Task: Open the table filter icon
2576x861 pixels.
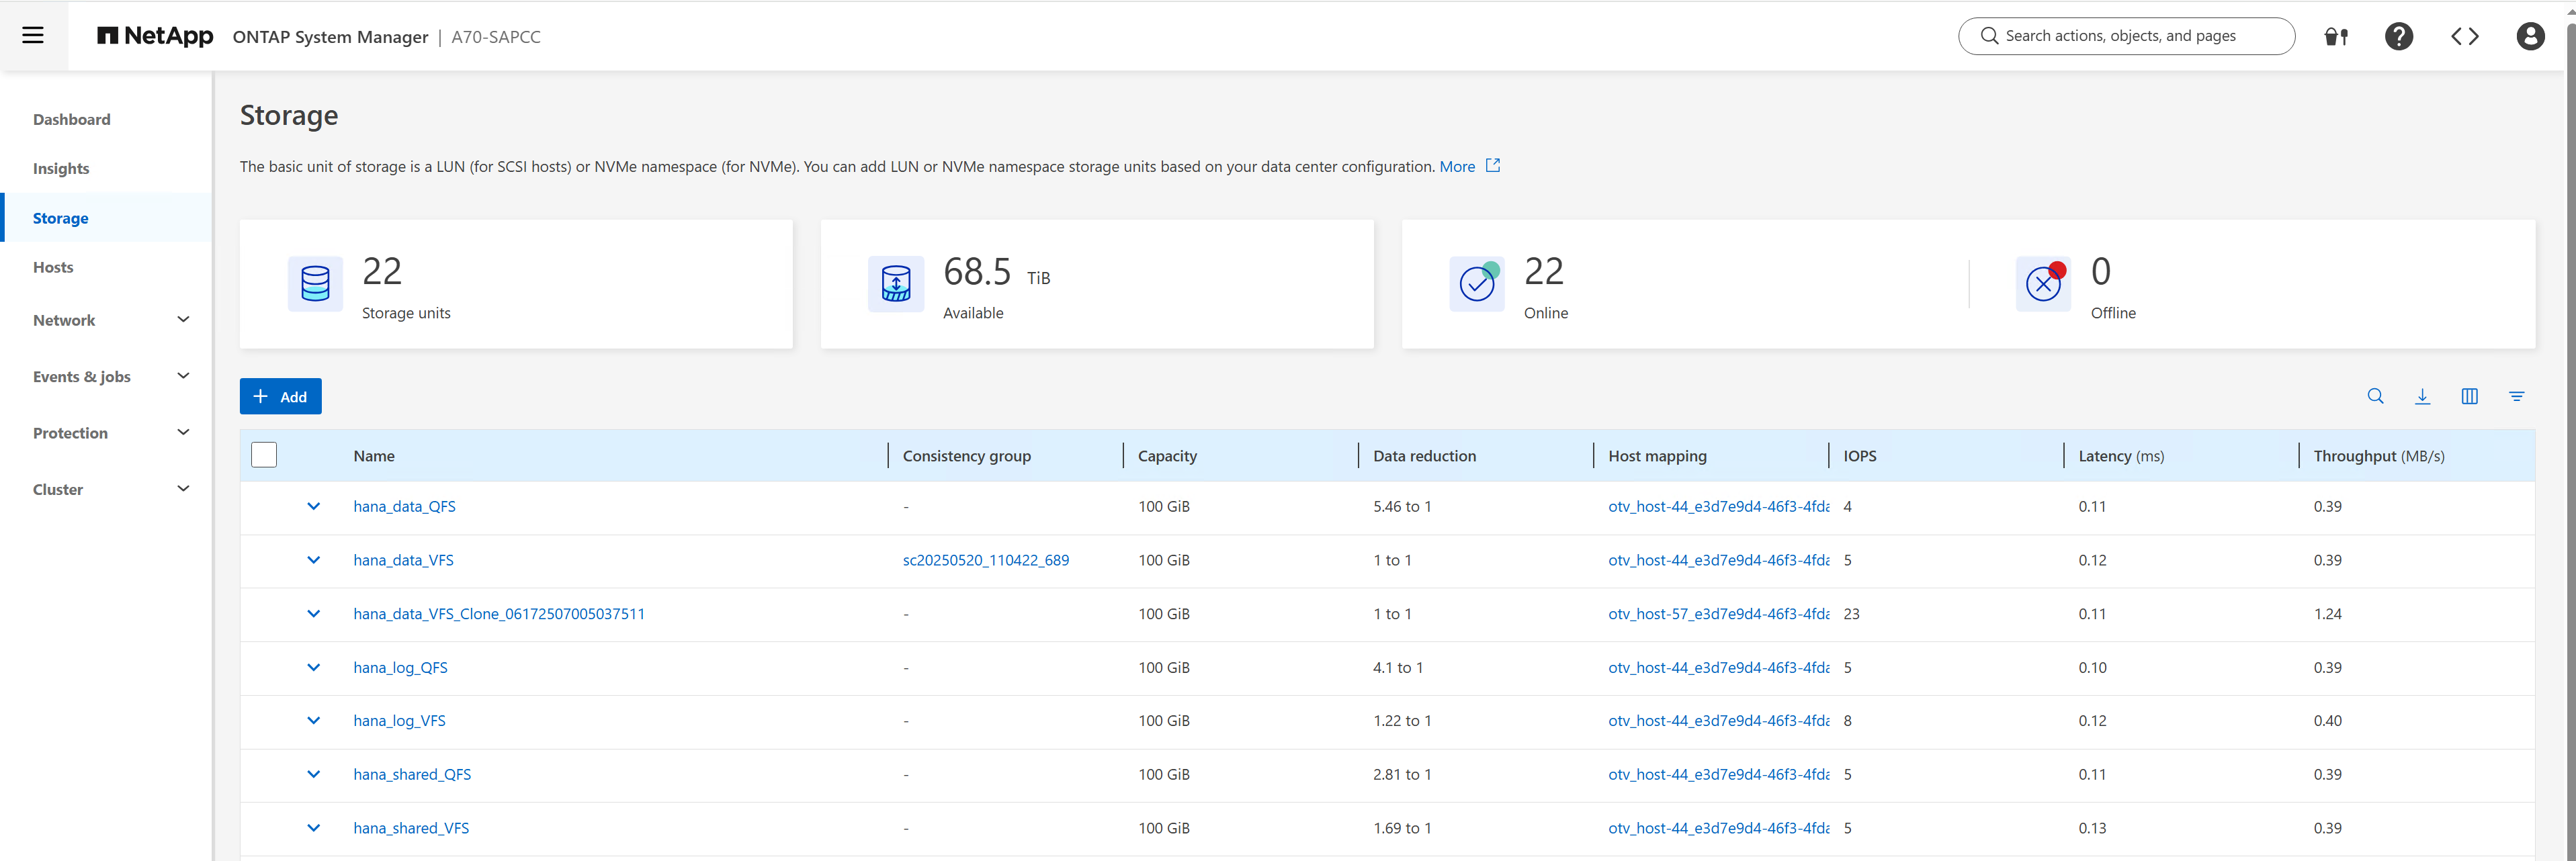Action: coord(2516,396)
